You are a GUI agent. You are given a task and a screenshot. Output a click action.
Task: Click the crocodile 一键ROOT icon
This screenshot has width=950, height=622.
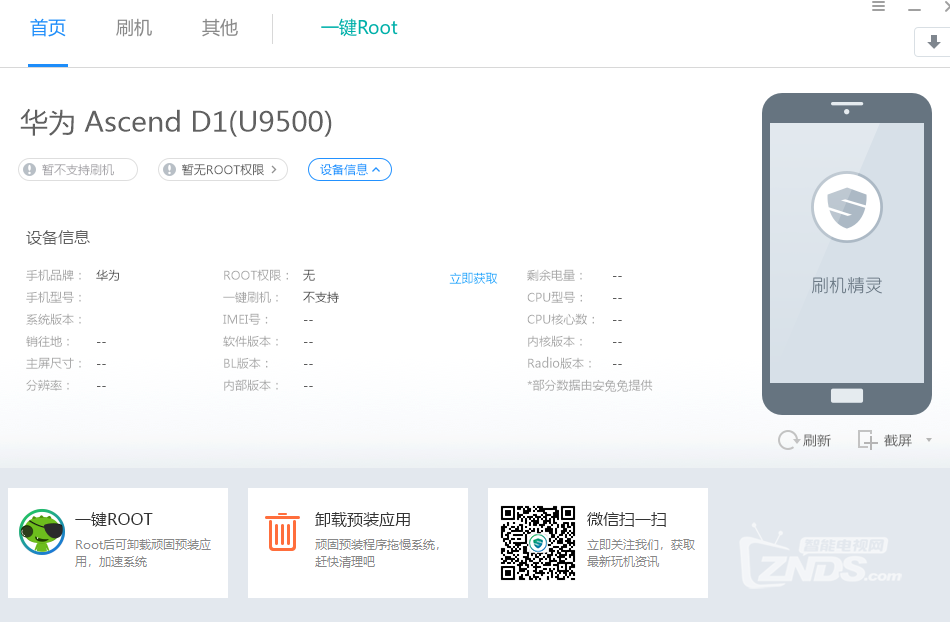tap(42, 532)
